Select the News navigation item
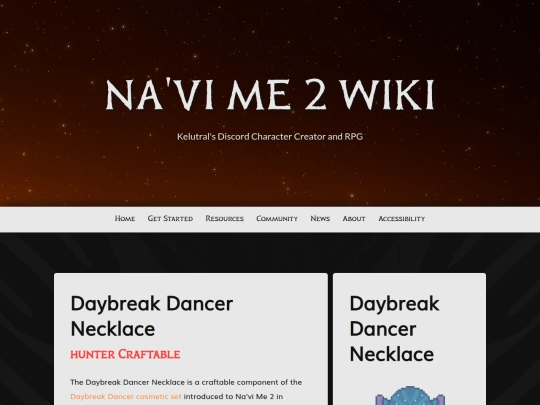Viewport: 540px width, 405px height. tap(320, 219)
